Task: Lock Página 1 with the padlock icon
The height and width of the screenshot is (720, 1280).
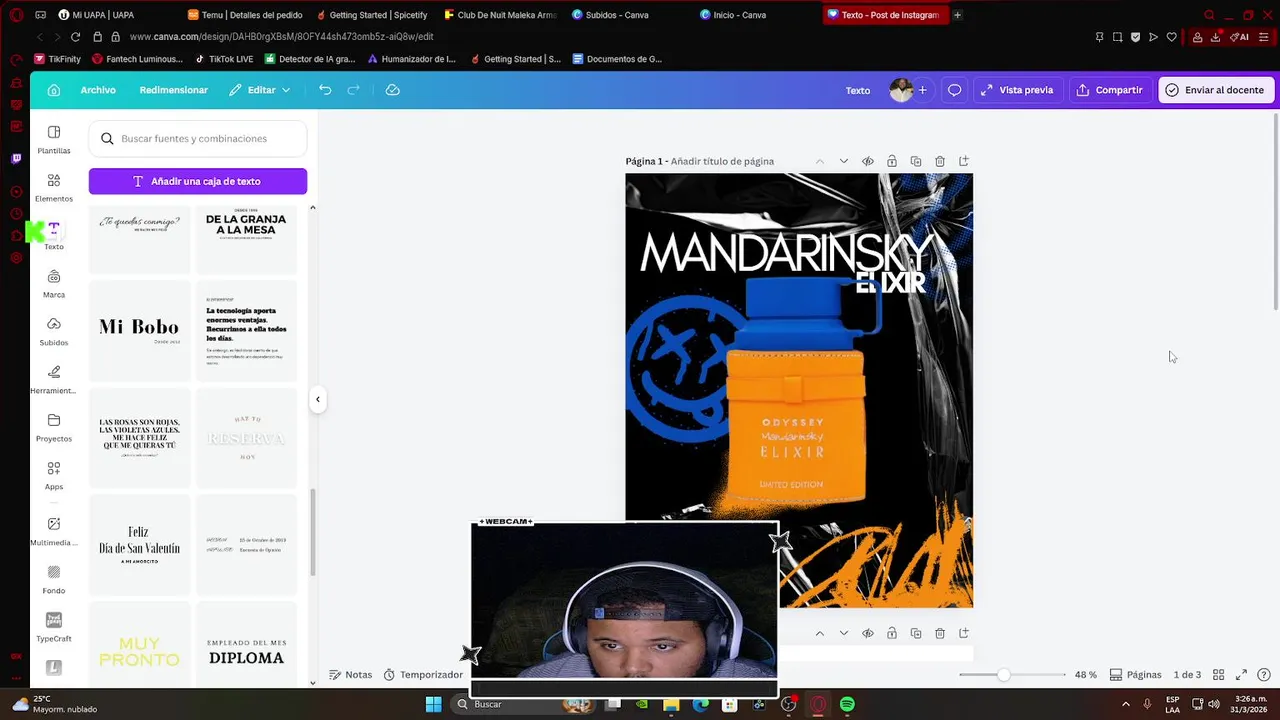Action: click(x=892, y=161)
